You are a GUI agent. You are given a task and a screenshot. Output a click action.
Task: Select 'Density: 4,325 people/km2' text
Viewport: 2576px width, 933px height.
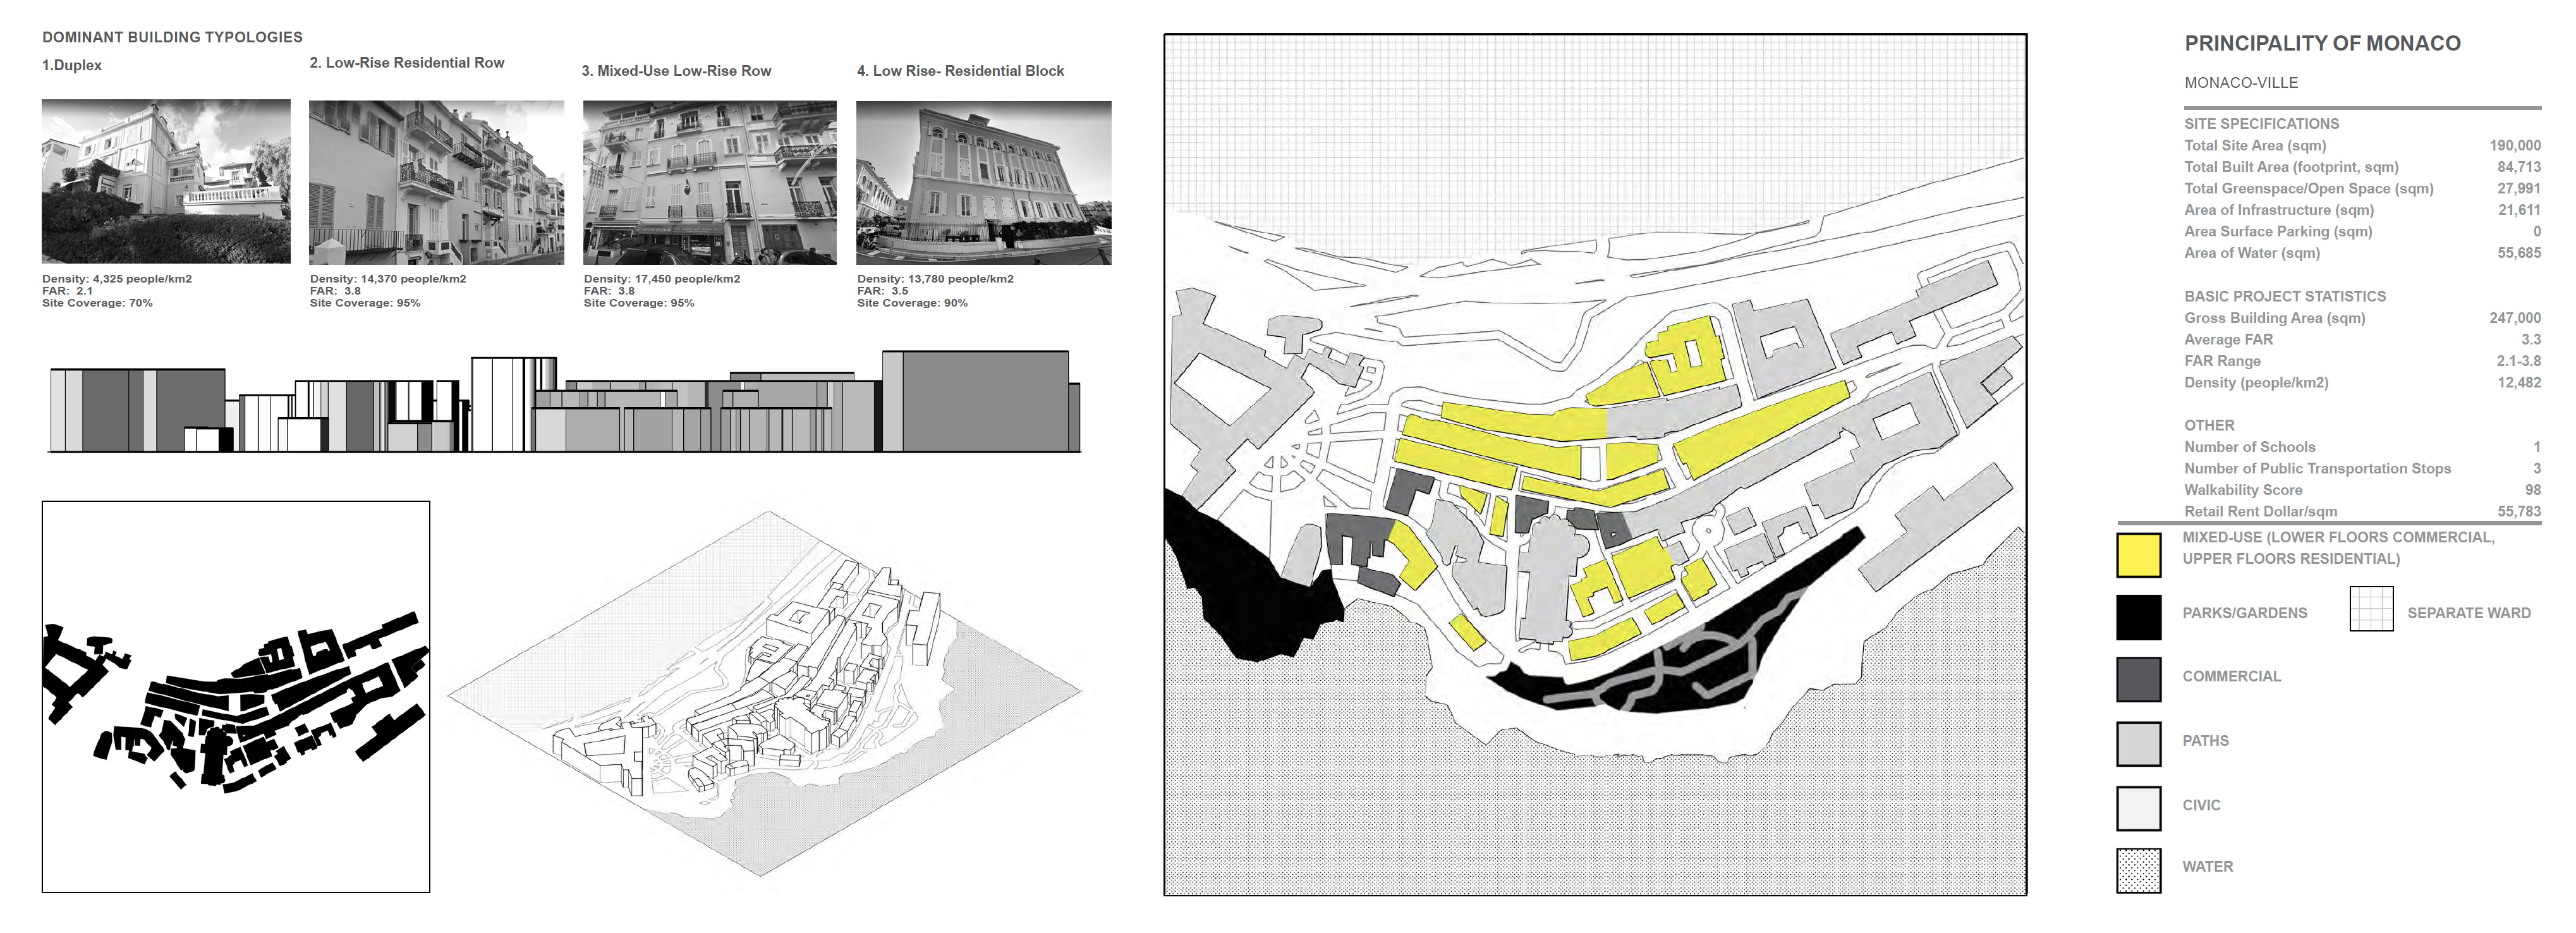(x=117, y=279)
